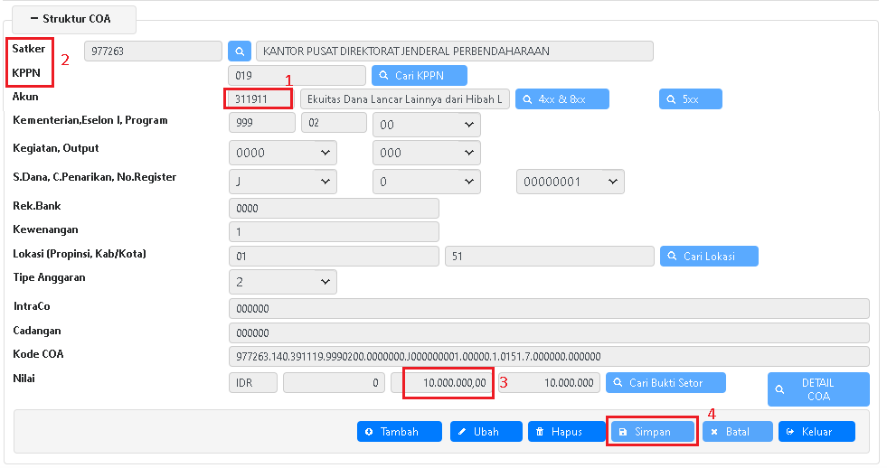The width and height of the screenshot is (887, 468).
Task: Click the Tambah button
Action: [x=400, y=431]
